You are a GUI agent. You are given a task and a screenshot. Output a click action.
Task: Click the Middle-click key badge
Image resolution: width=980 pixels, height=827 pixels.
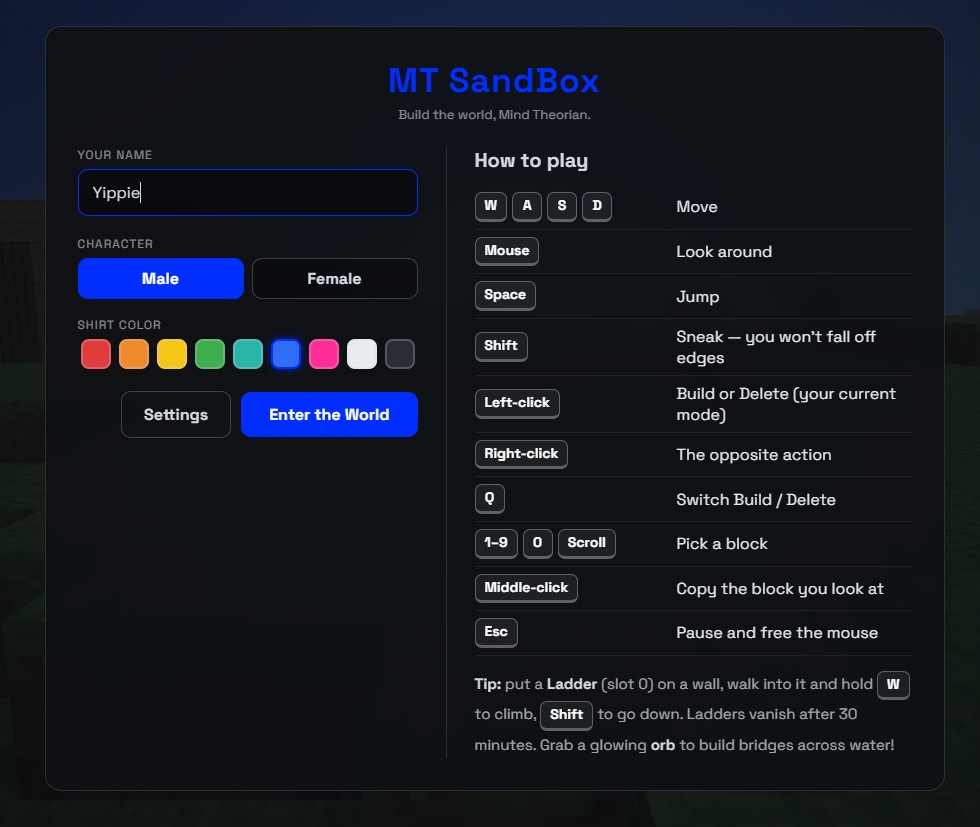tap(526, 588)
